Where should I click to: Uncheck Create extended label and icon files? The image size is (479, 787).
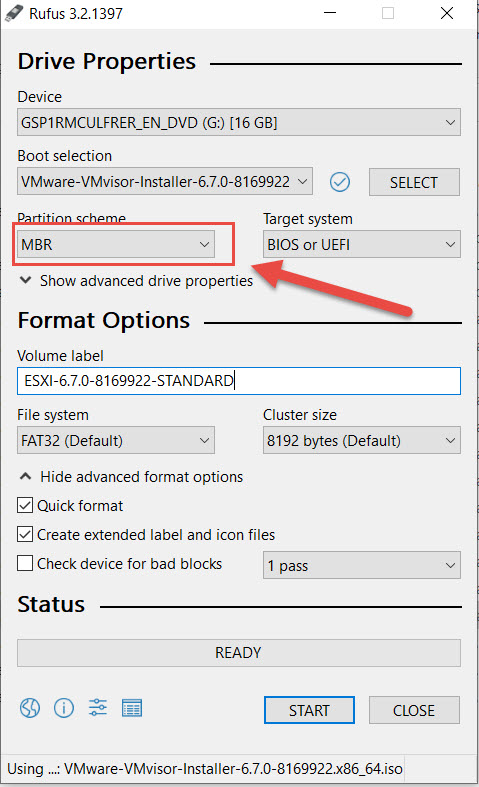click(25, 534)
